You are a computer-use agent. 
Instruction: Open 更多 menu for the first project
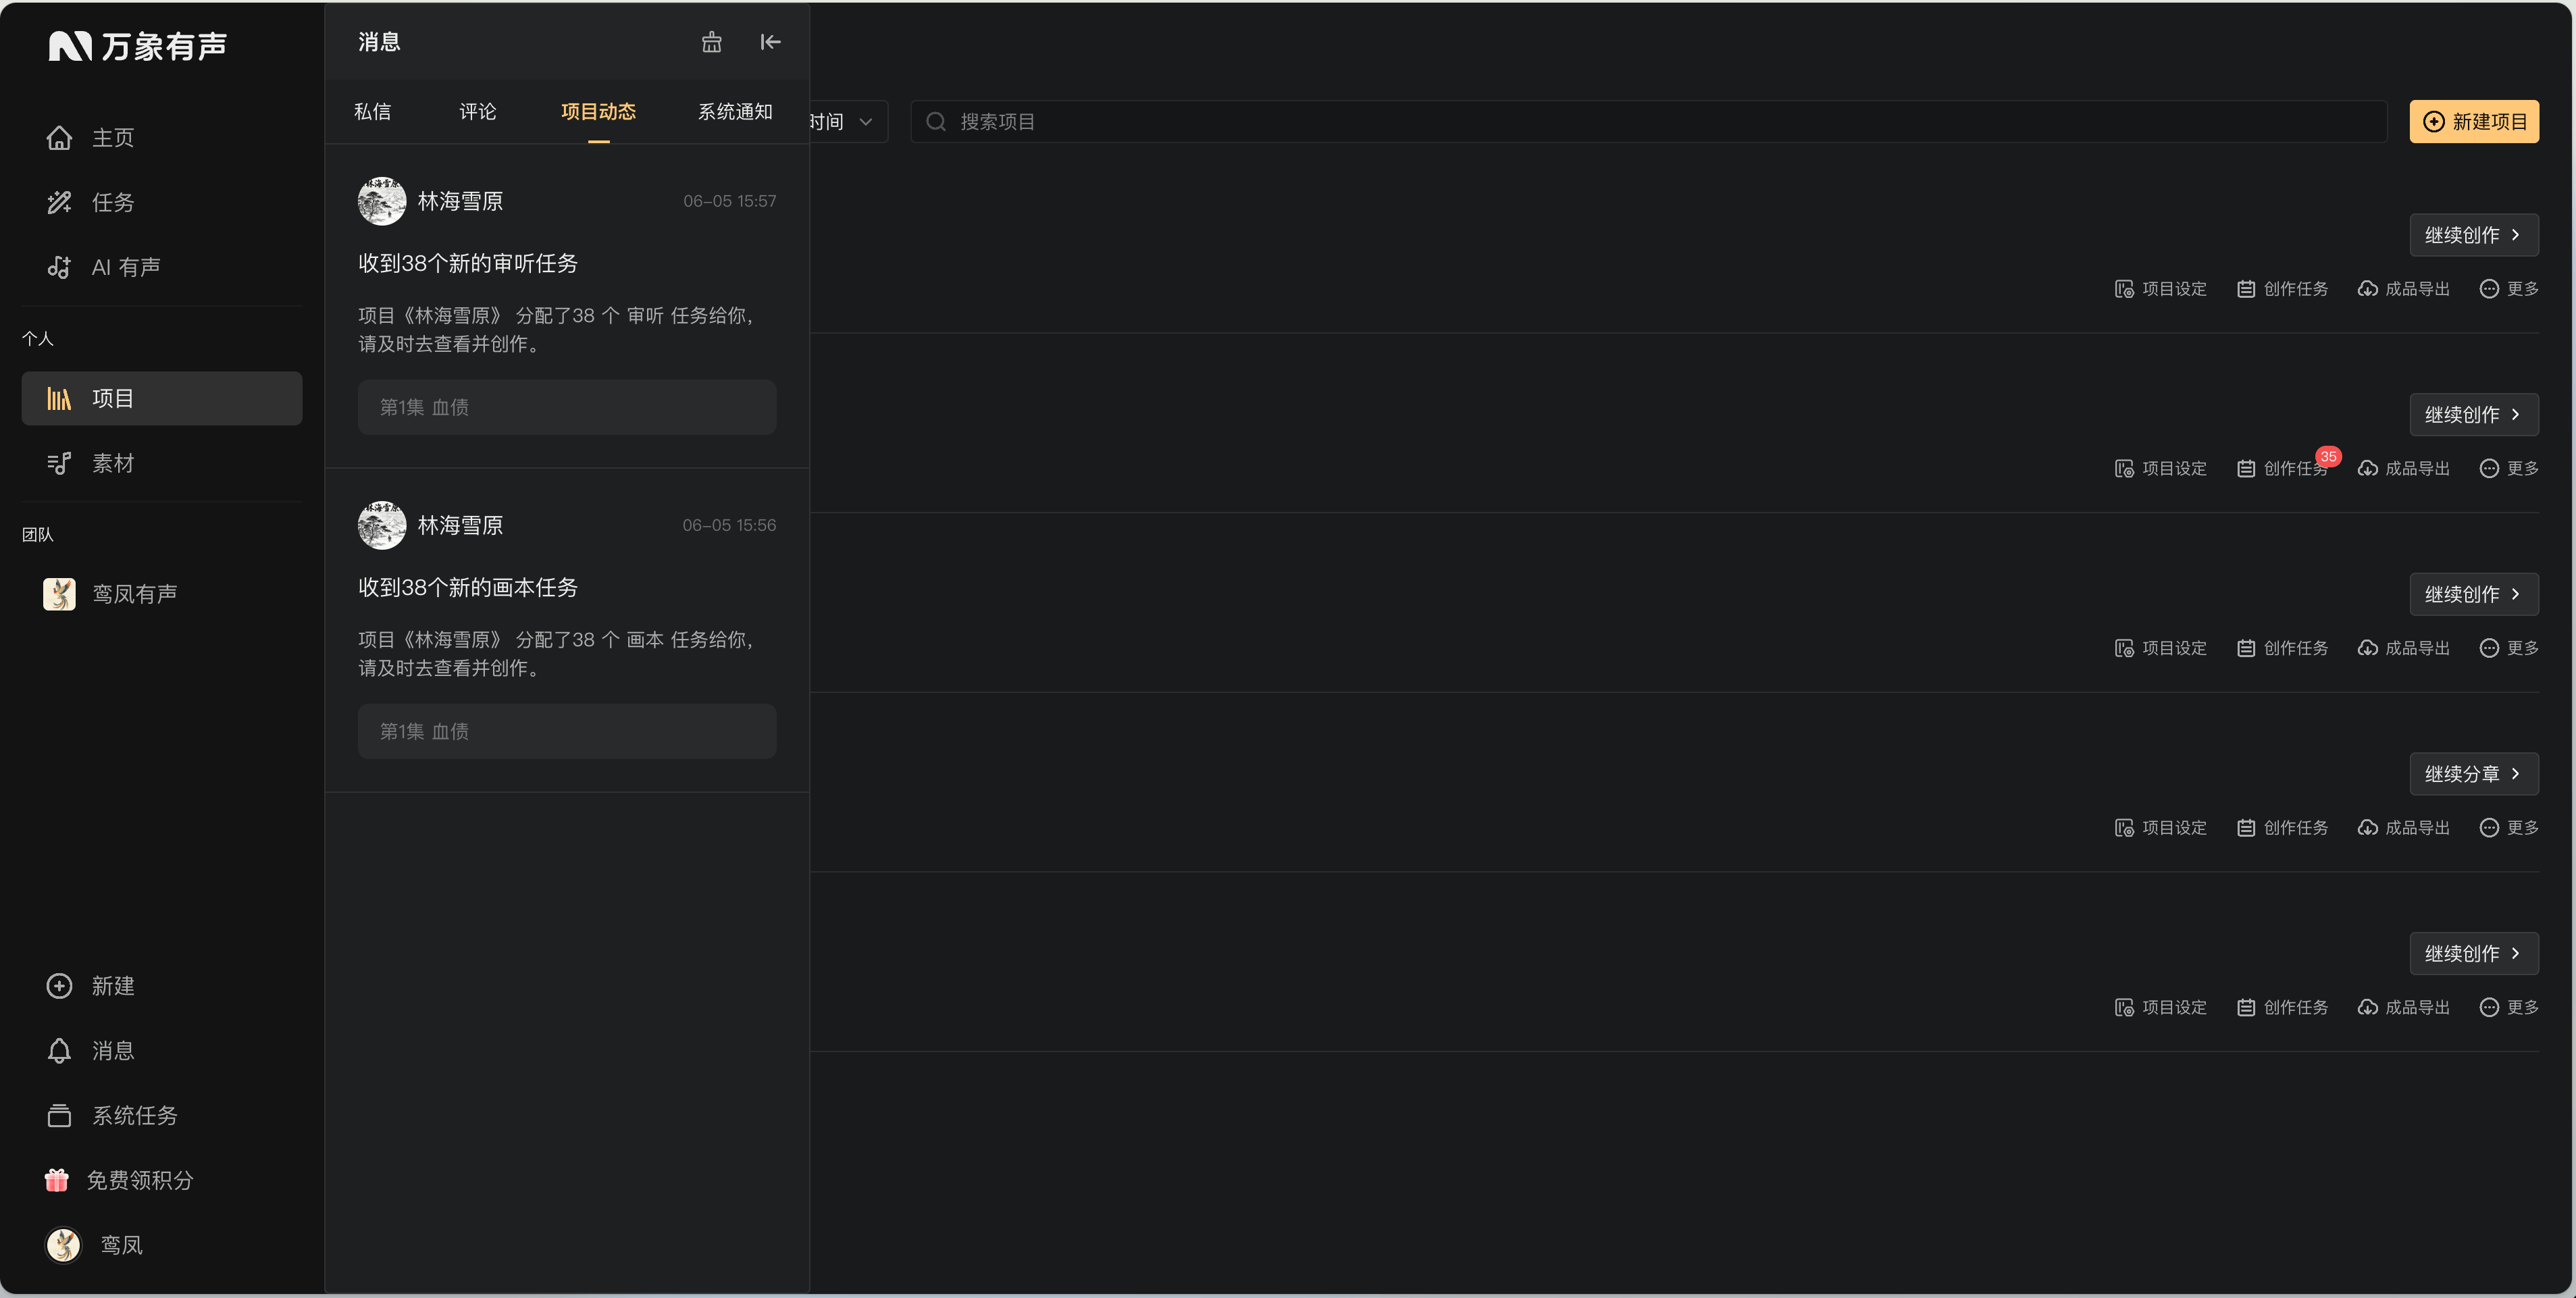point(2509,289)
